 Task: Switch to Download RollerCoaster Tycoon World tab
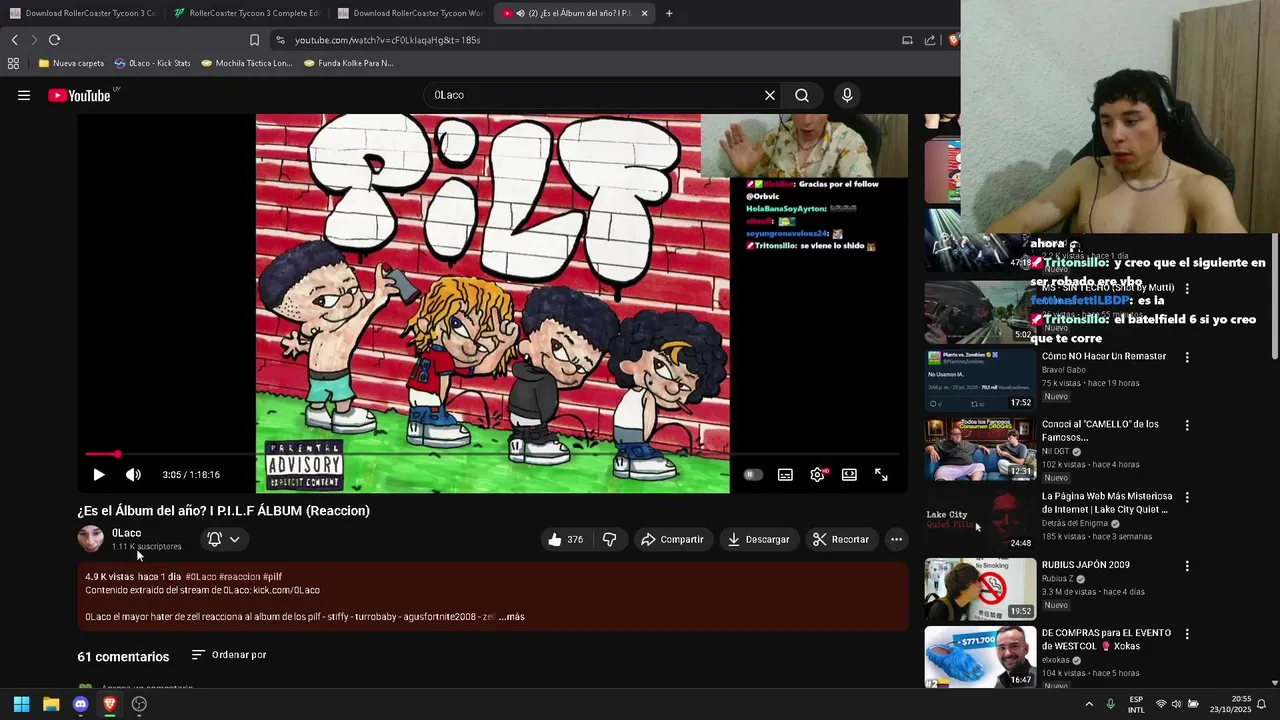point(409,13)
